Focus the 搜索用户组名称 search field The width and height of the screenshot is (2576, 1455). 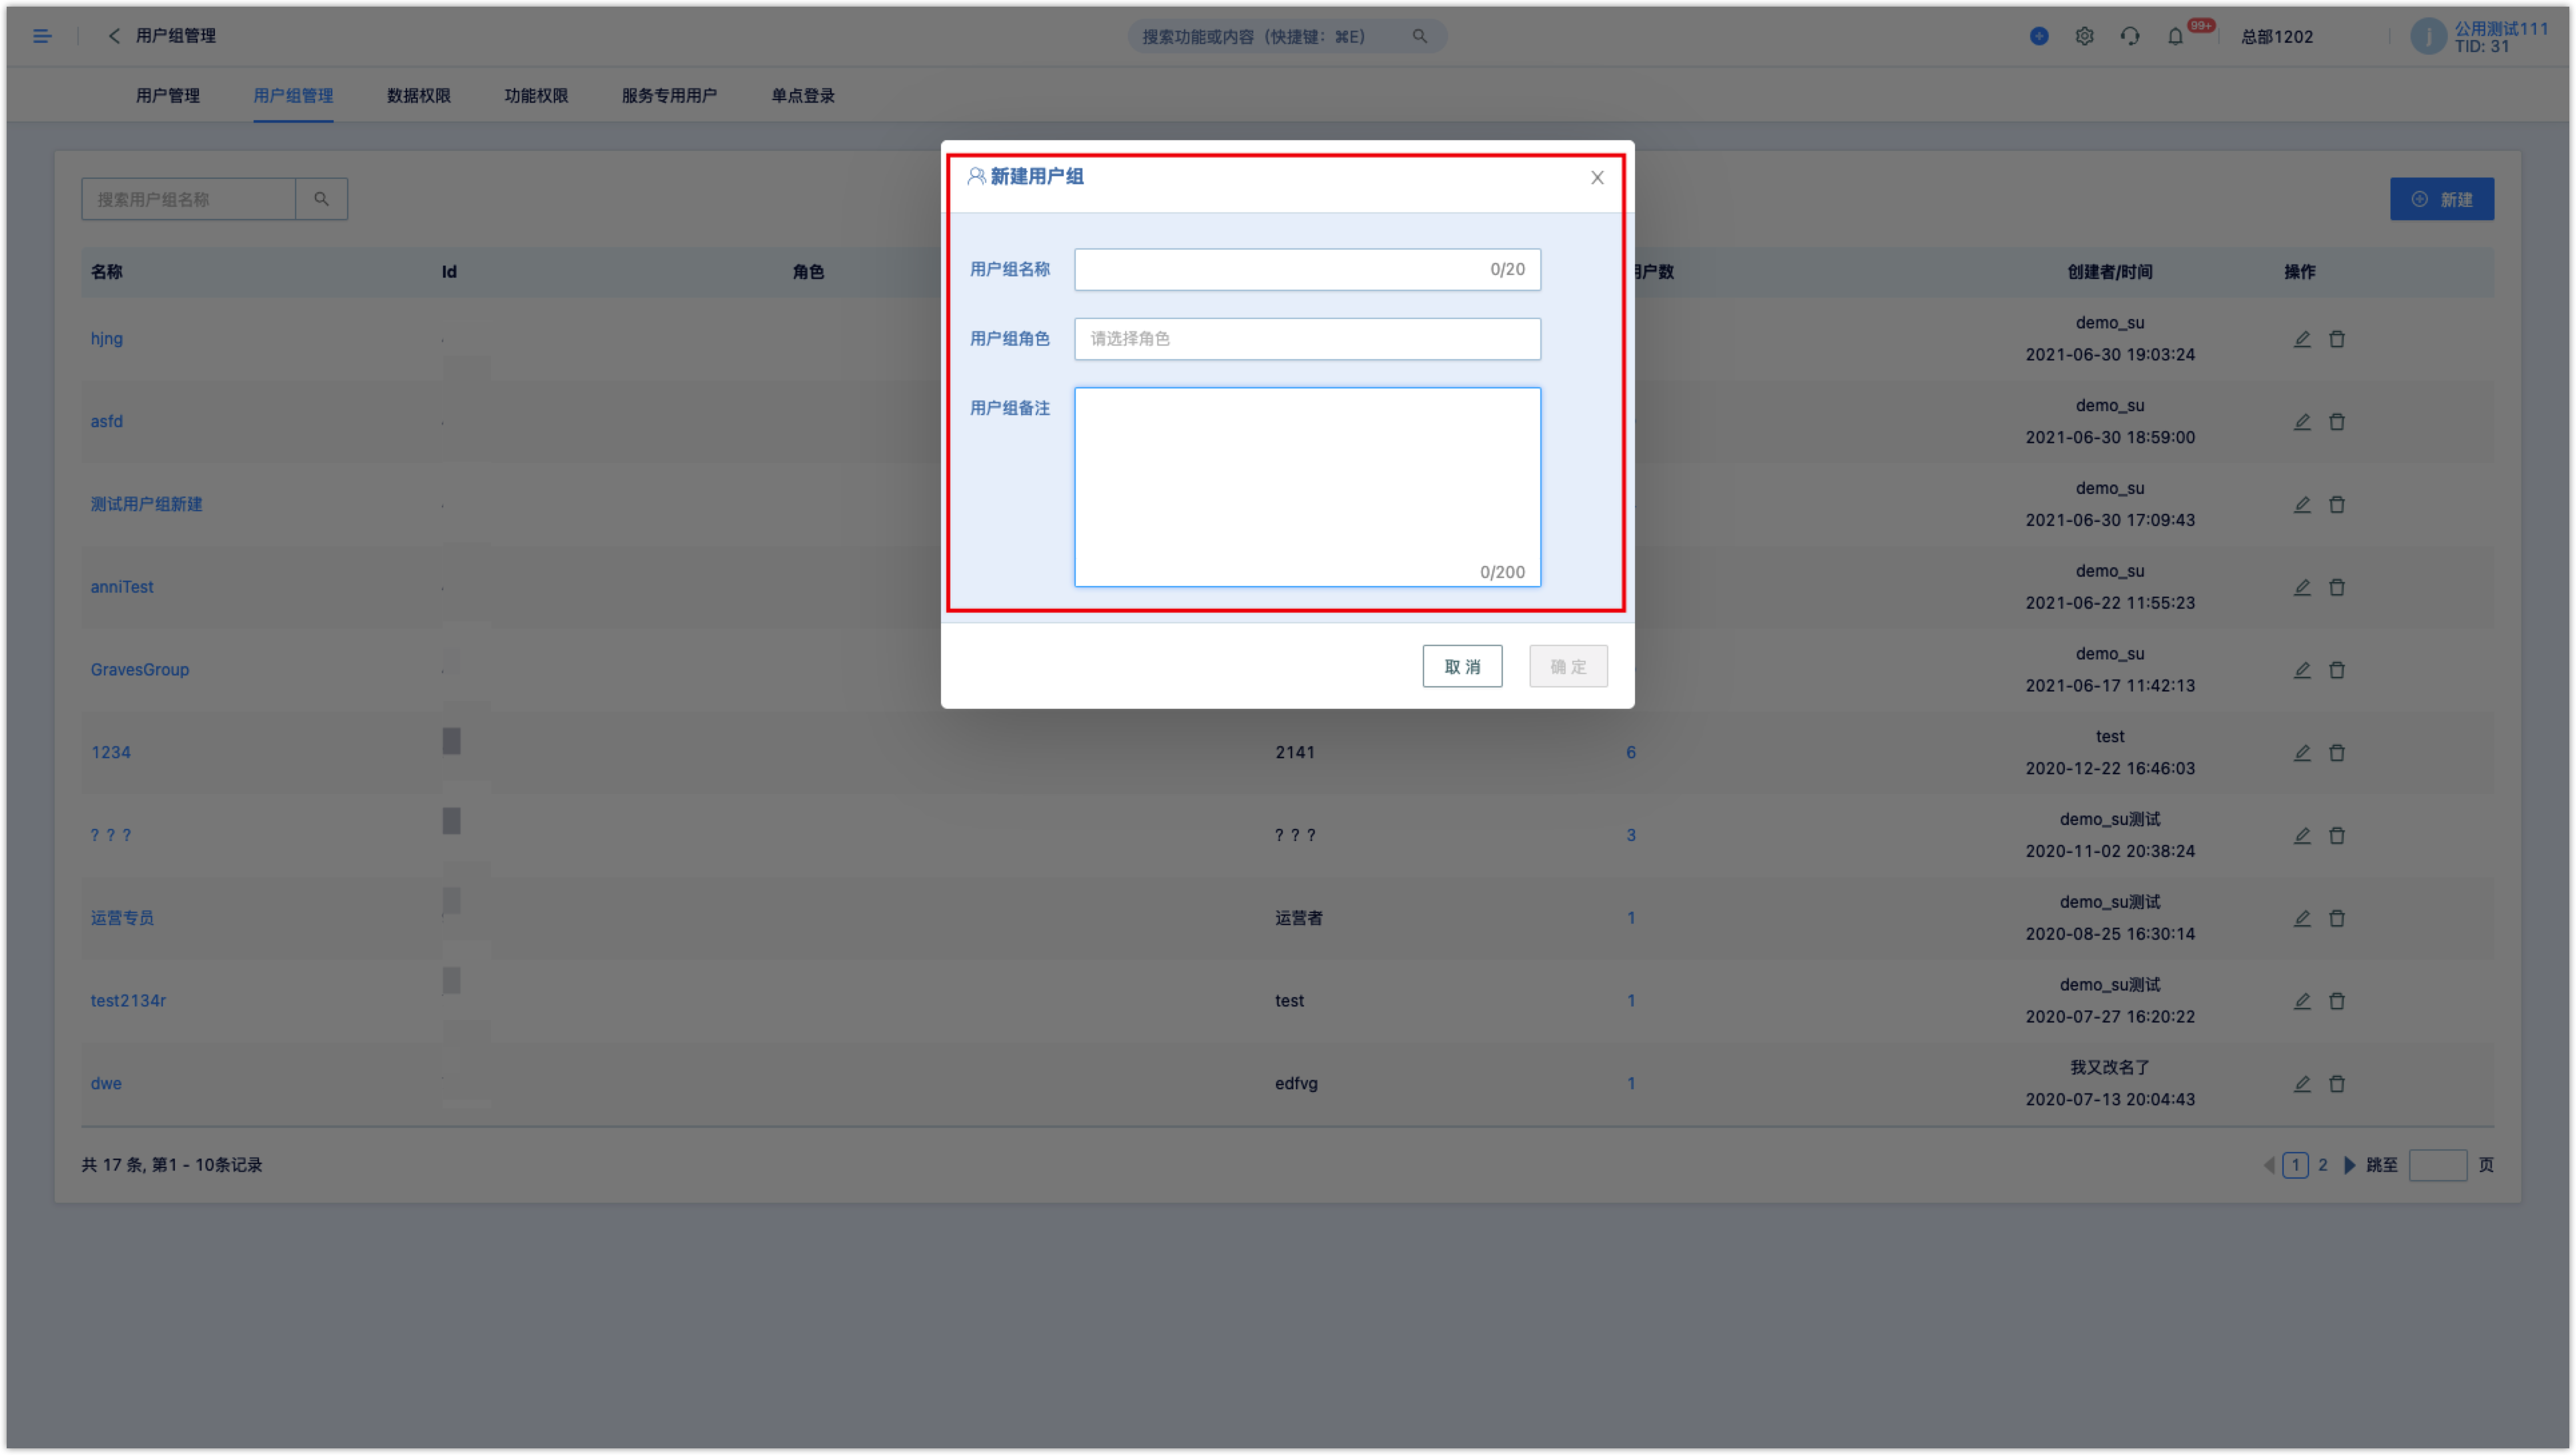[189, 199]
